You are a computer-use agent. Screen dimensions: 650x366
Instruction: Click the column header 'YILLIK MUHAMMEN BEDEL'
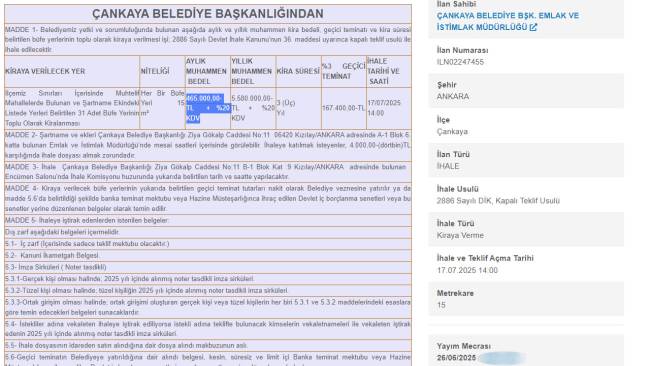click(x=252, y=71)
